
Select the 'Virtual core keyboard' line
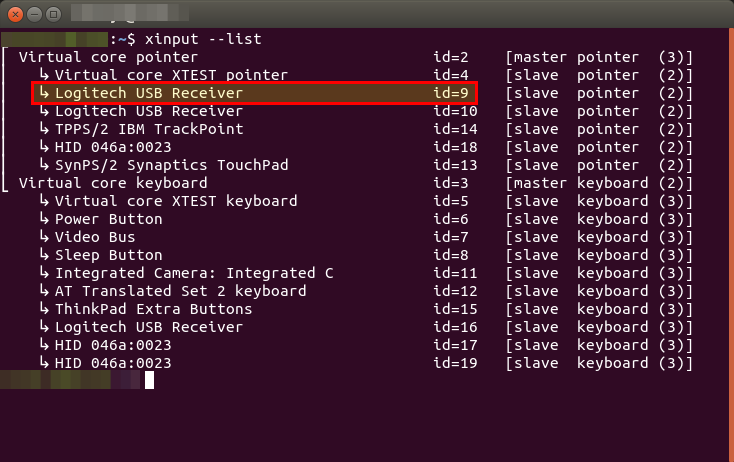coord(113,183)
